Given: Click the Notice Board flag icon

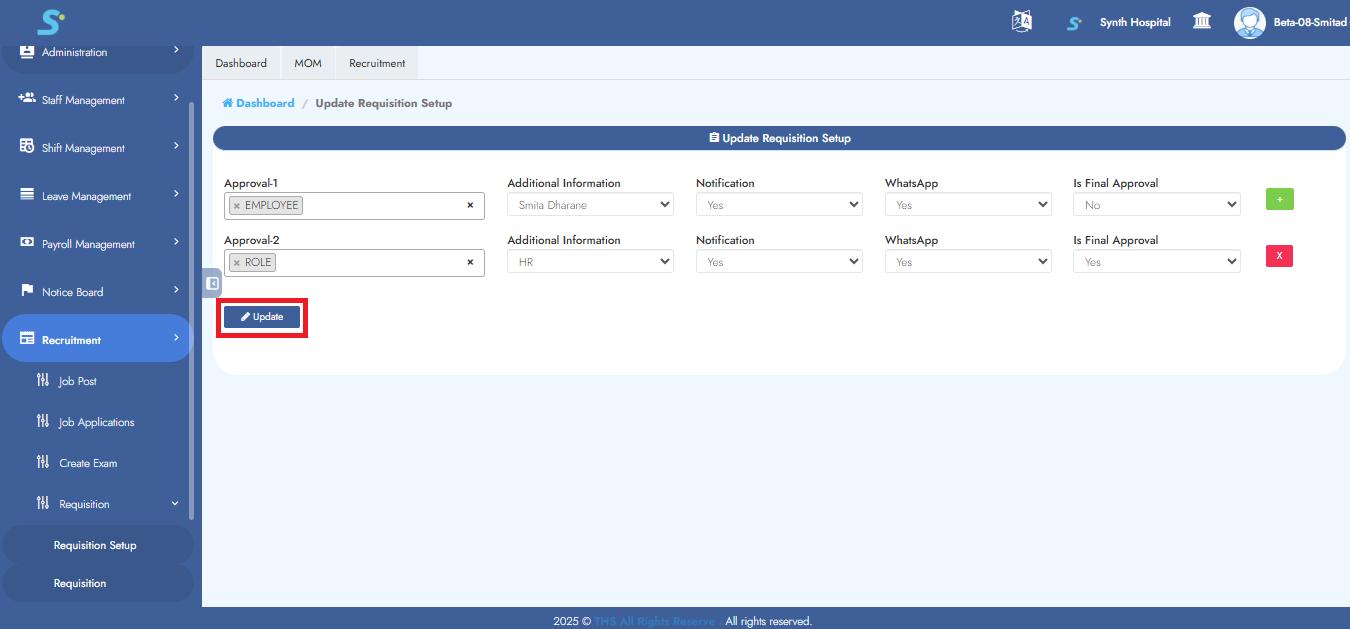Looking at the screenshot, I should click(x=27, y=291).
